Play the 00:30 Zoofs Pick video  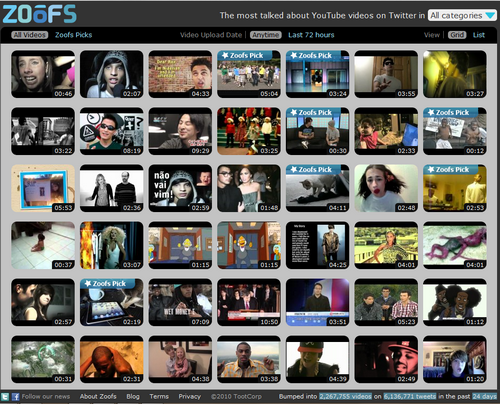(x=318, y=131)
